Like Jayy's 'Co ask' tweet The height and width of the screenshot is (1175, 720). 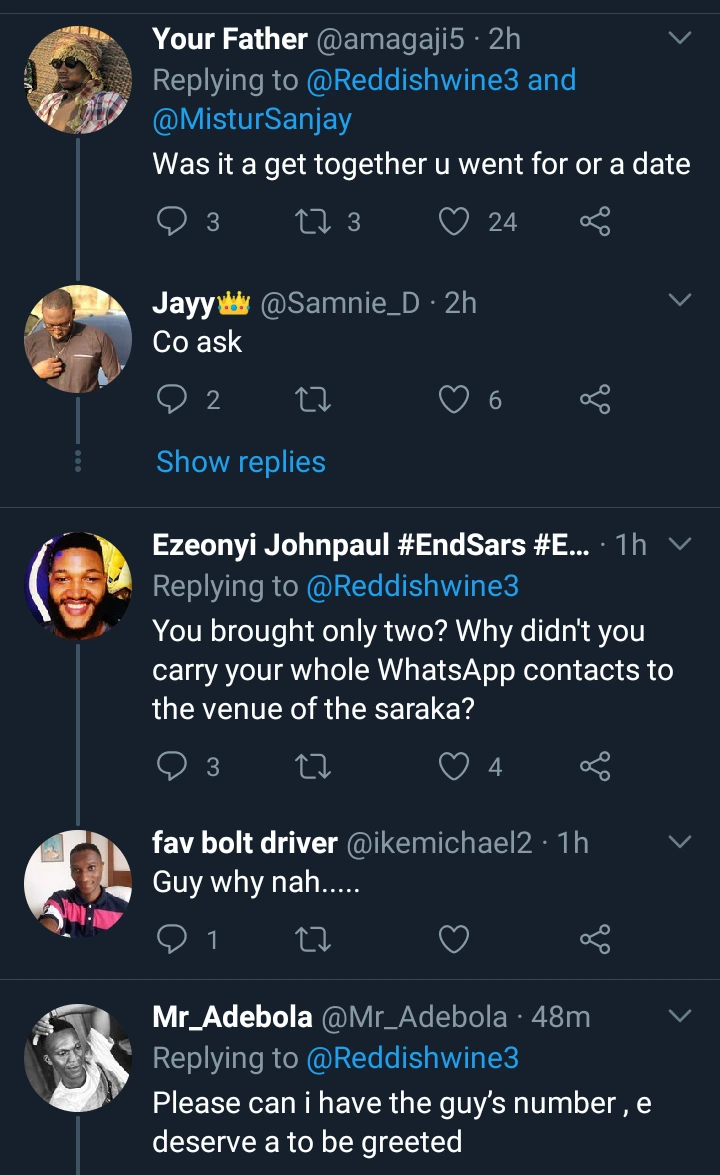tap(455, 401)
